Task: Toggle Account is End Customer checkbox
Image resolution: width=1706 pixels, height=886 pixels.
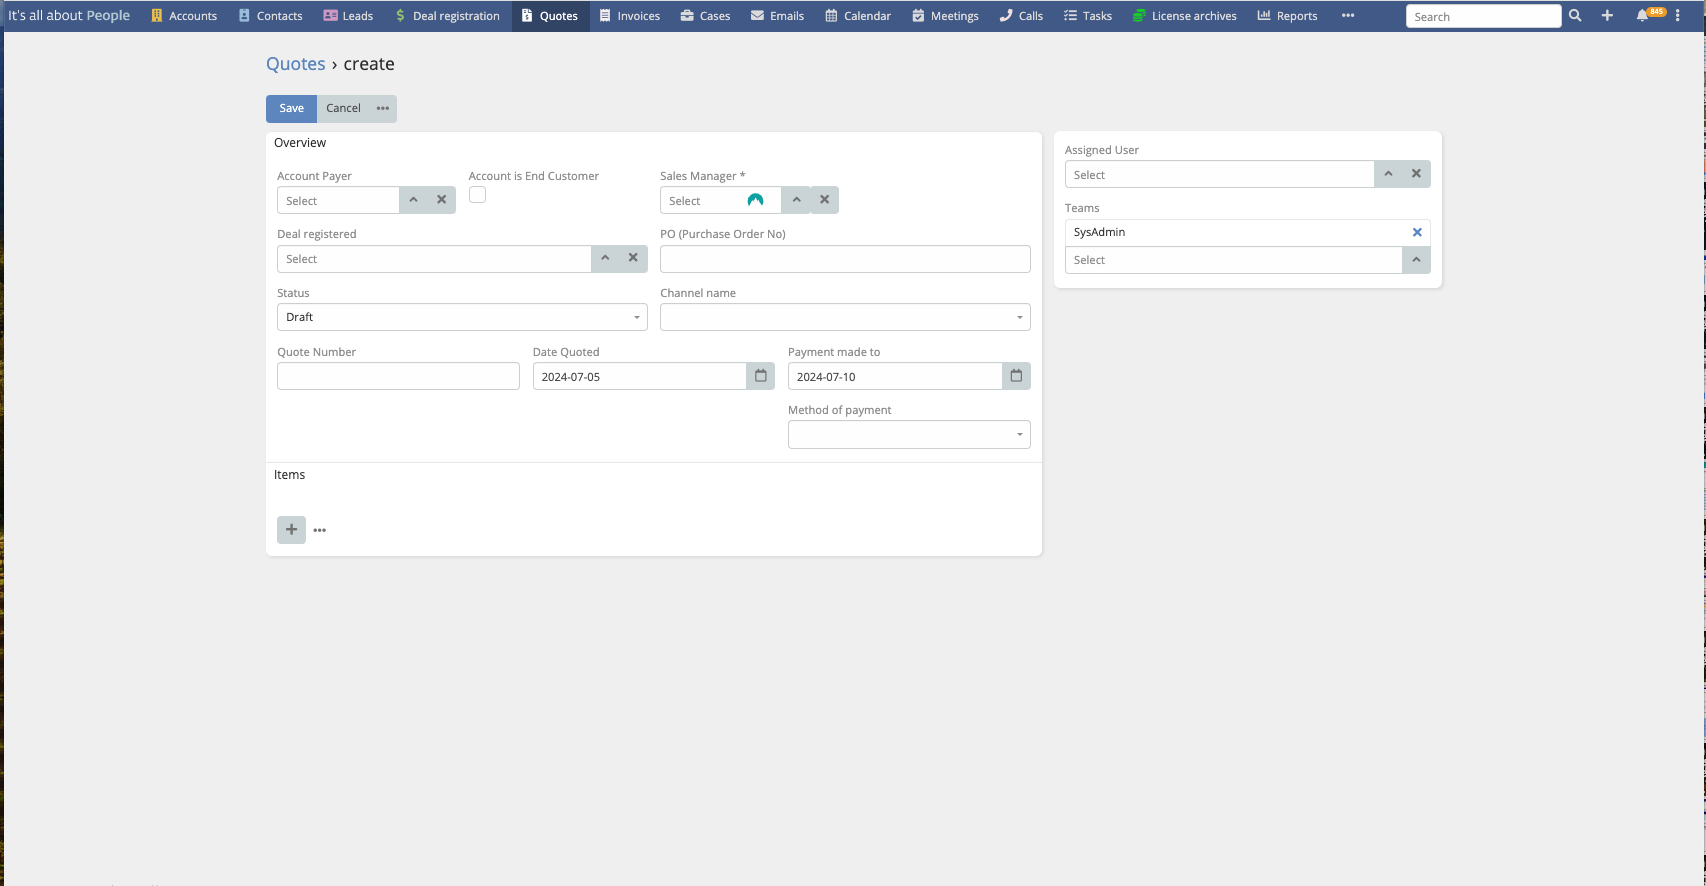Action: tap(478, 195)
